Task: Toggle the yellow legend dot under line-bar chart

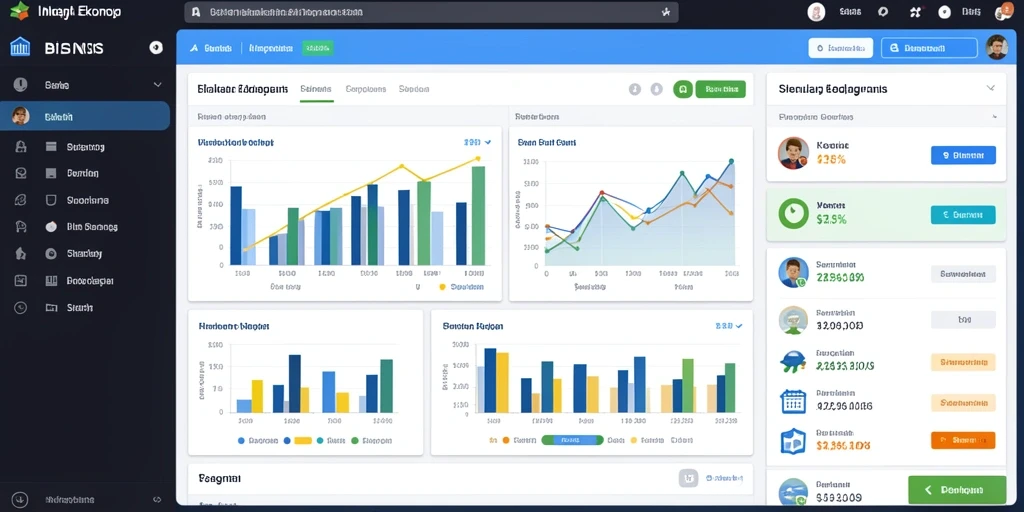Action: click(442, 287)
